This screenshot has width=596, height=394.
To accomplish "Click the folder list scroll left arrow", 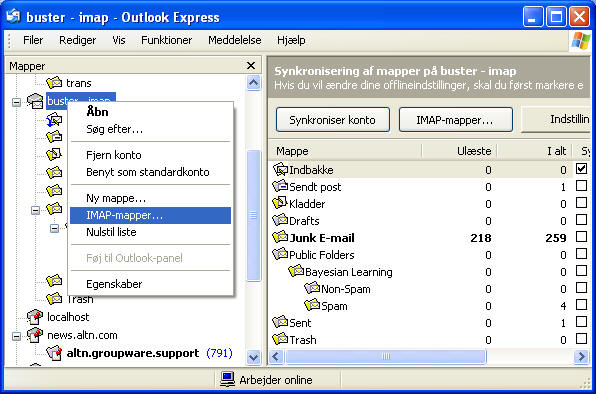I will tap(276, 356).
